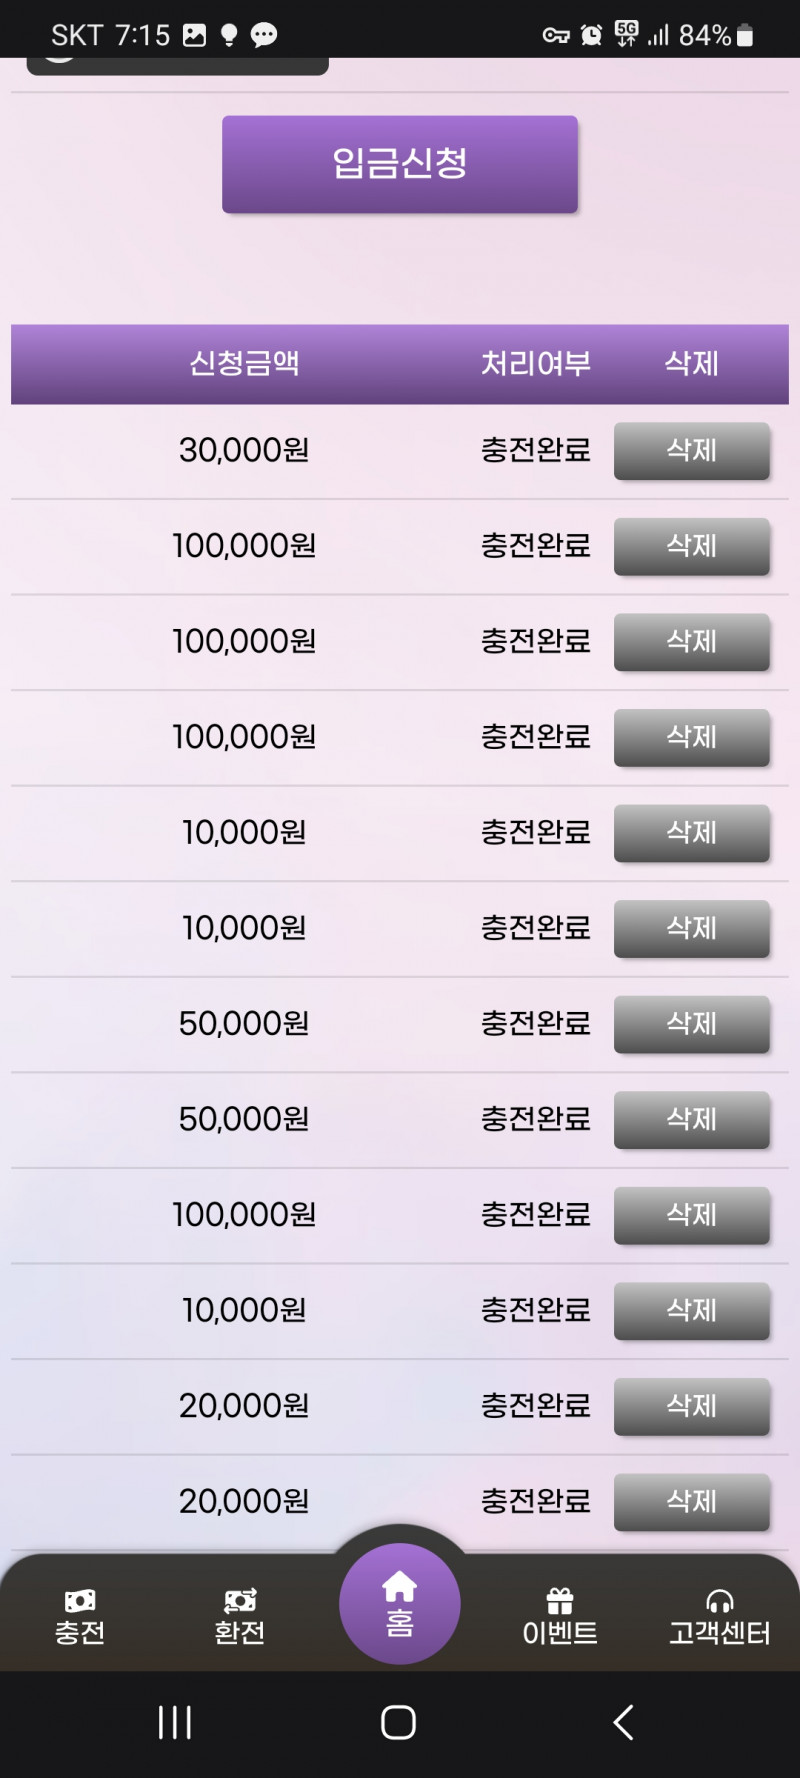
Task: Delete the first 10,000원 entry
Action: click(x=691, y=833)
